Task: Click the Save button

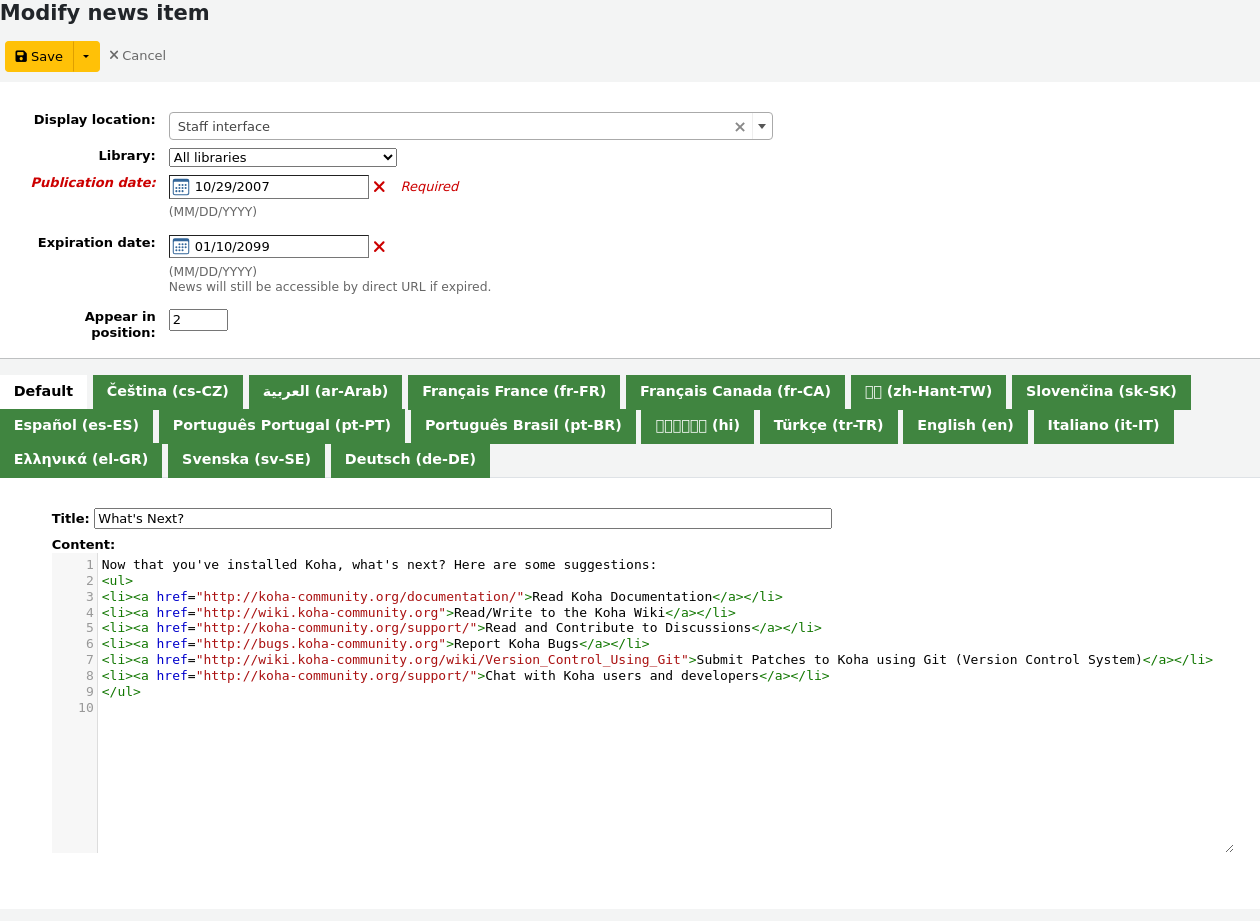Action: [39, 57]
